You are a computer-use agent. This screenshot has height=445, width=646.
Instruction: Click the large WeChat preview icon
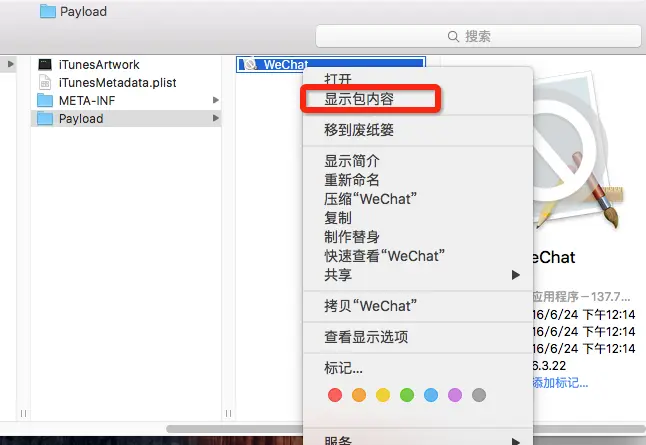(x=576, y=152)
